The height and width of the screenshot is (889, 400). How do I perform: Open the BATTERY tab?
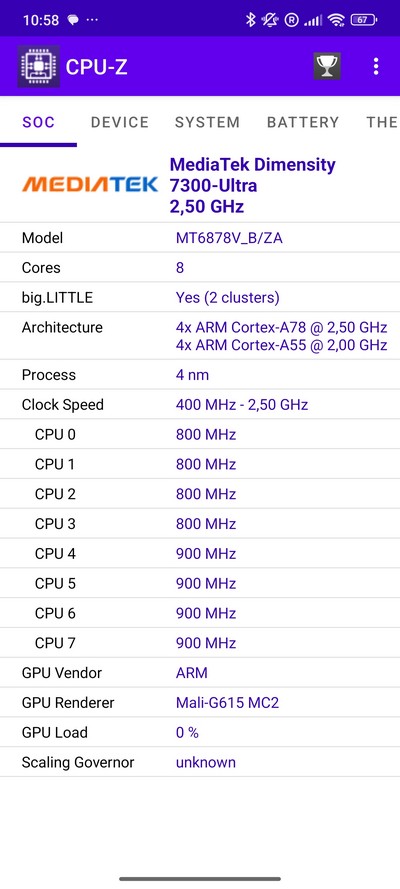tap(303, 122)
